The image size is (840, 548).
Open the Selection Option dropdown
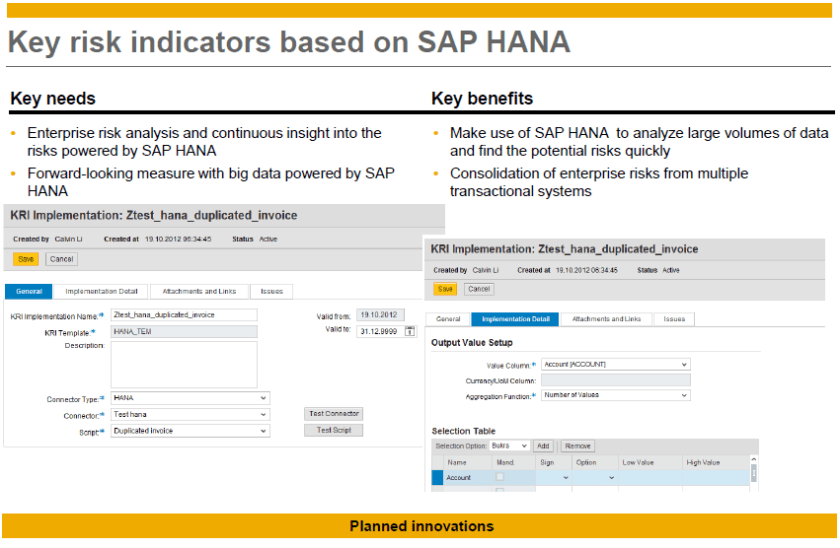pos(524,445)
